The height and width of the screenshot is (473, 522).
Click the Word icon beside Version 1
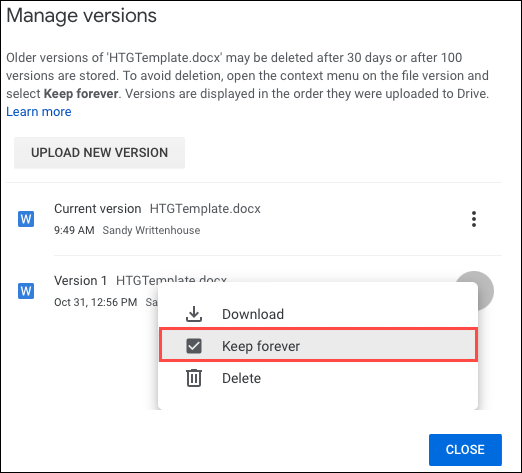click(26, 291)
